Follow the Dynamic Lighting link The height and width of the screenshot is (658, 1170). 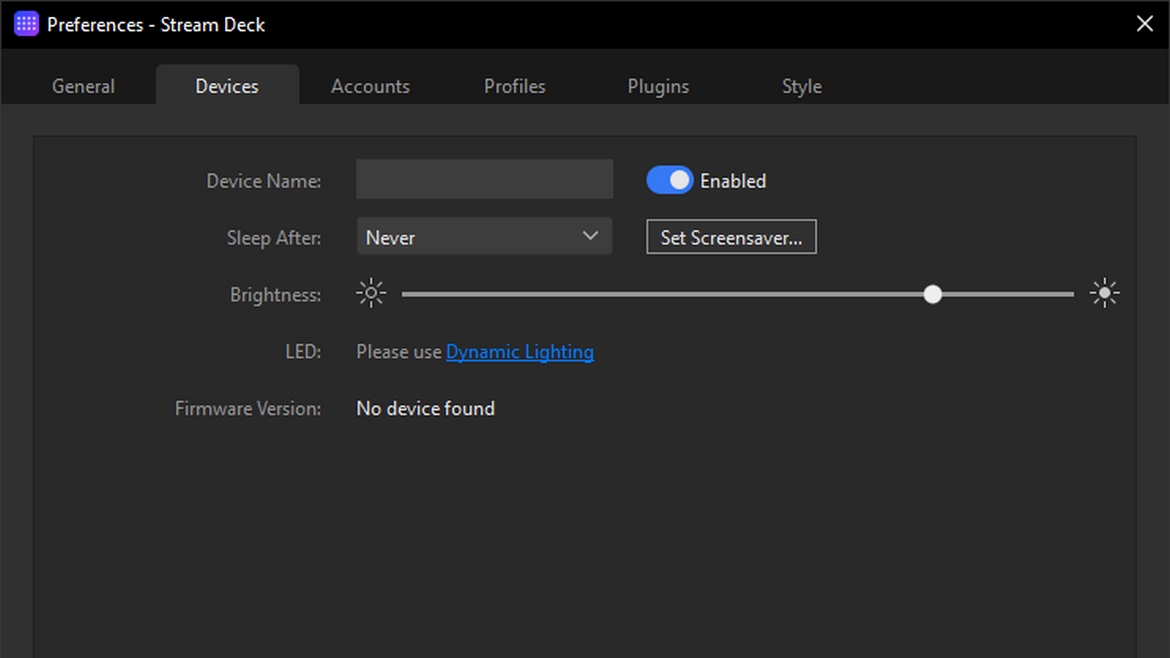tap(519, 352)
